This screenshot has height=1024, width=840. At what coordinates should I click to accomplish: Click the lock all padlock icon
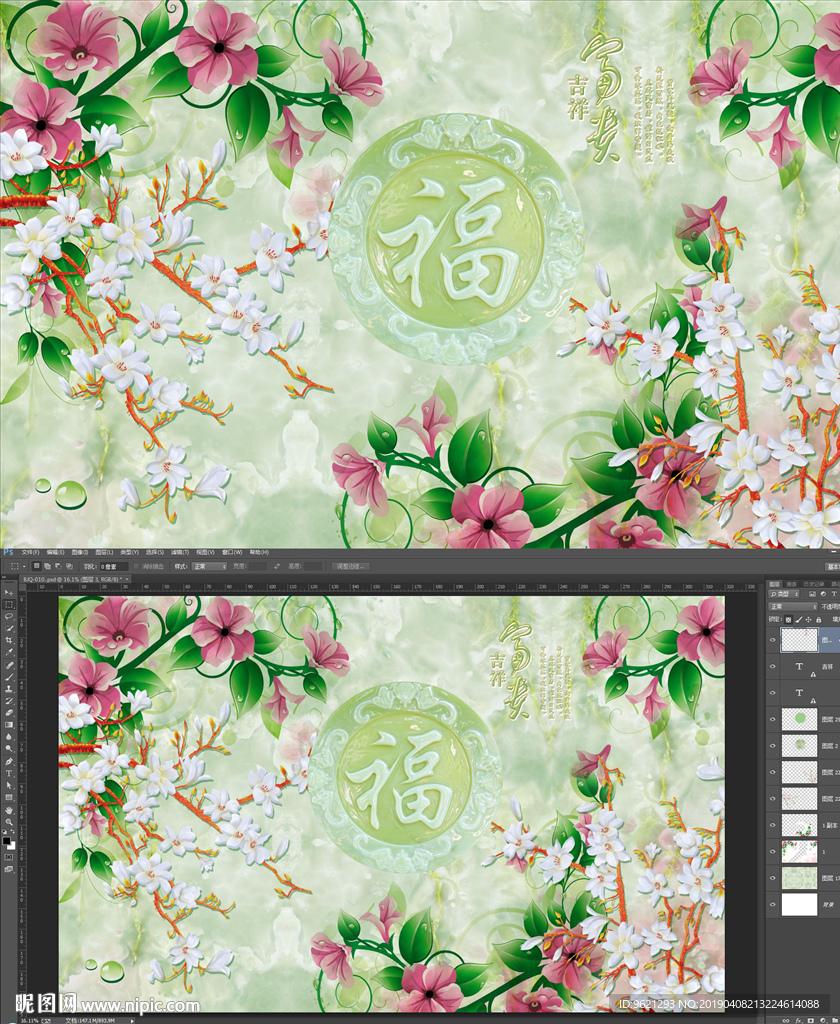(818, 619)
